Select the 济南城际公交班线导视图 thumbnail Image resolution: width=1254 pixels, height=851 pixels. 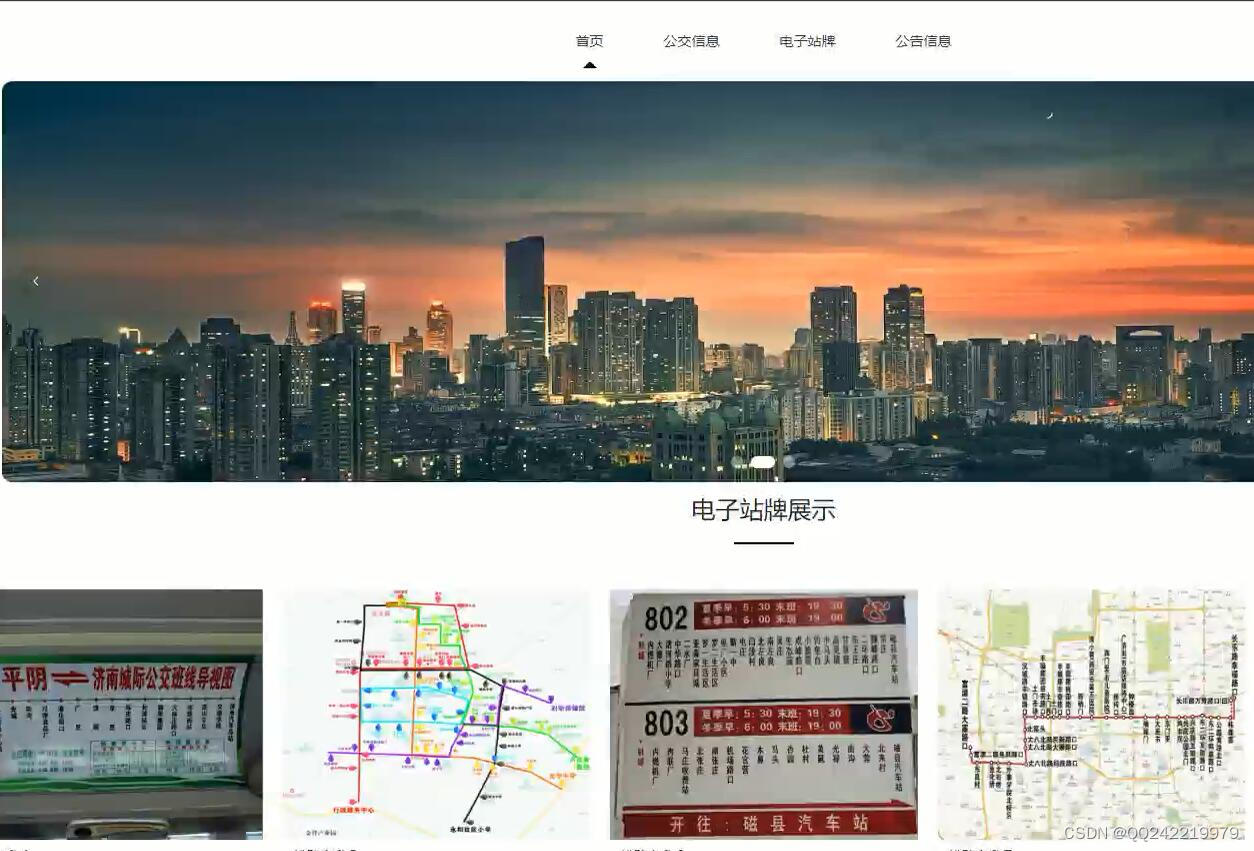[130, 712]
